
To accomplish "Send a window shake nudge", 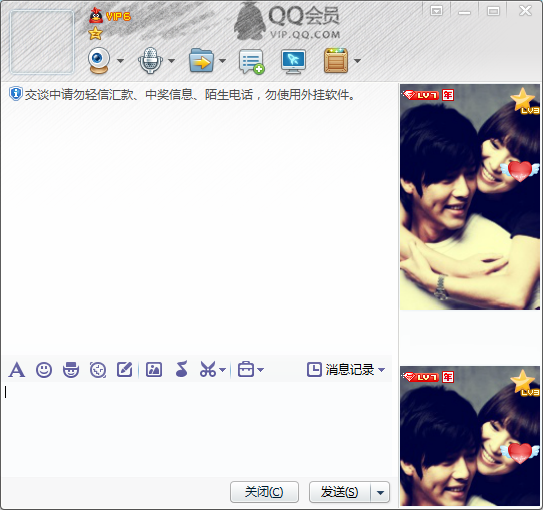I will click(98, 370).
